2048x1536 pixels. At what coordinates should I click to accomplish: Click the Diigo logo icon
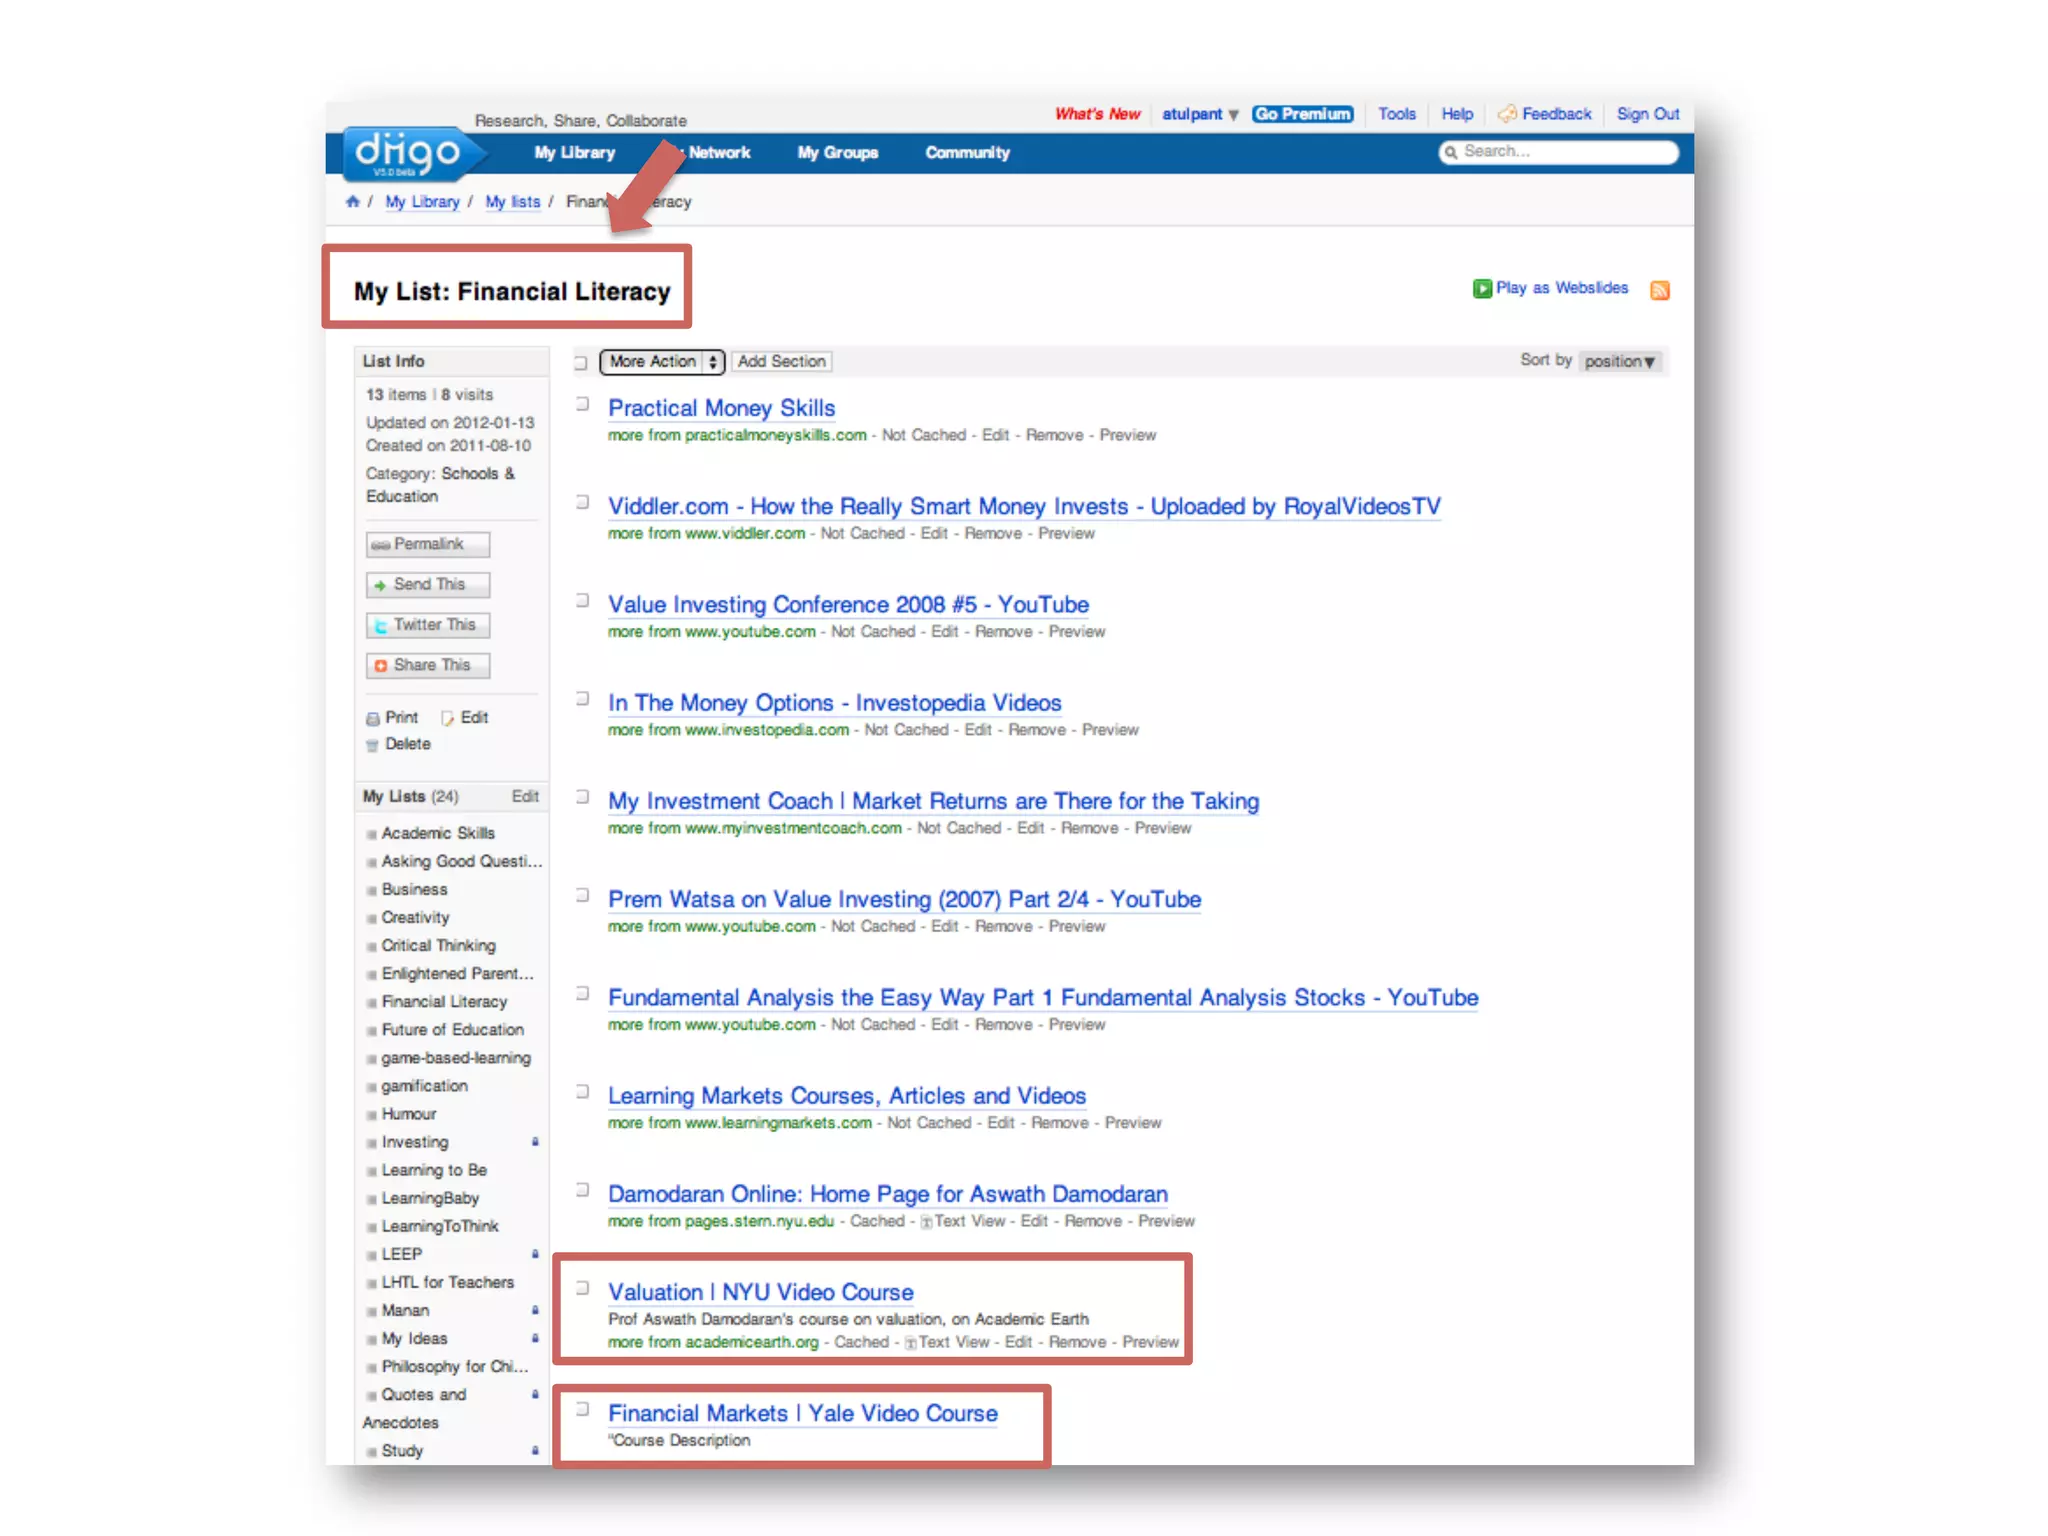408,153
